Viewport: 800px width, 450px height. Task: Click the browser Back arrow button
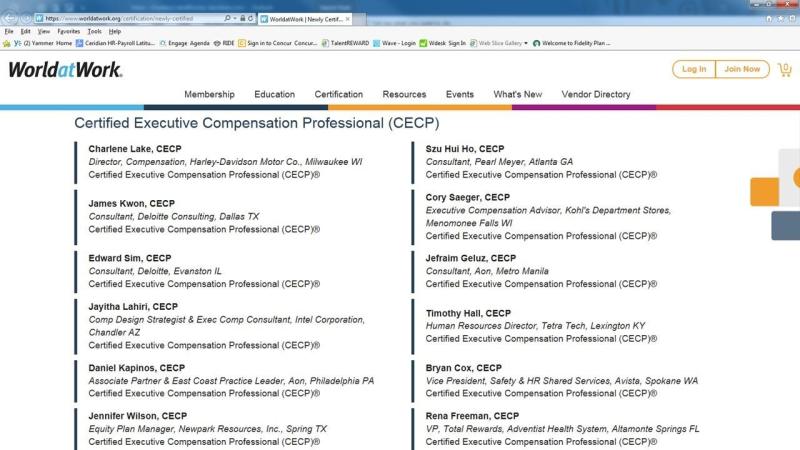tap(10, 18)
